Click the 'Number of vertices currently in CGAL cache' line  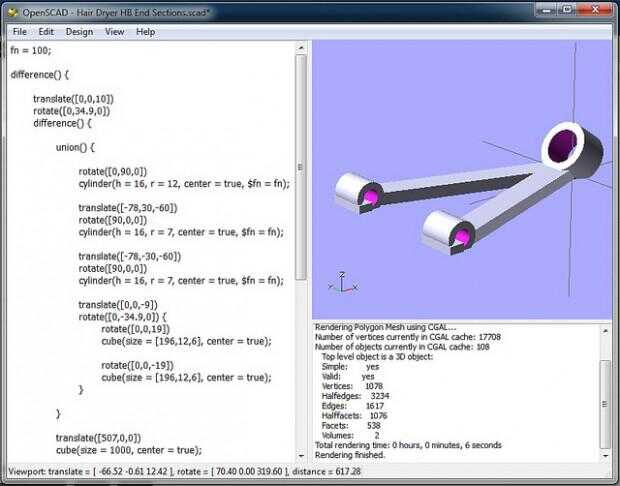click(408, 337)
